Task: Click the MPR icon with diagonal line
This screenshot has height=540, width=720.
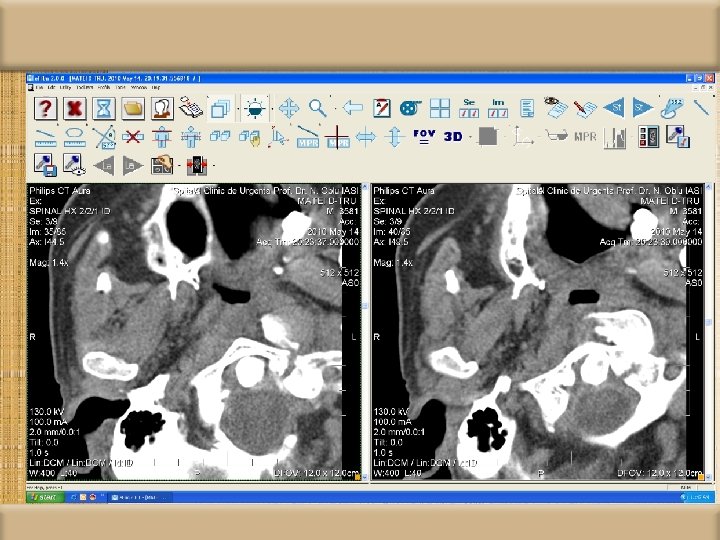Action: 308,137
